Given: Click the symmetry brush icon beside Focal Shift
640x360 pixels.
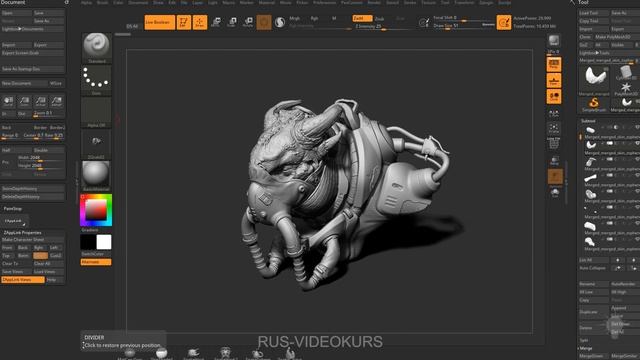Looking at the screenshot, I should click(x=424, y=22).
